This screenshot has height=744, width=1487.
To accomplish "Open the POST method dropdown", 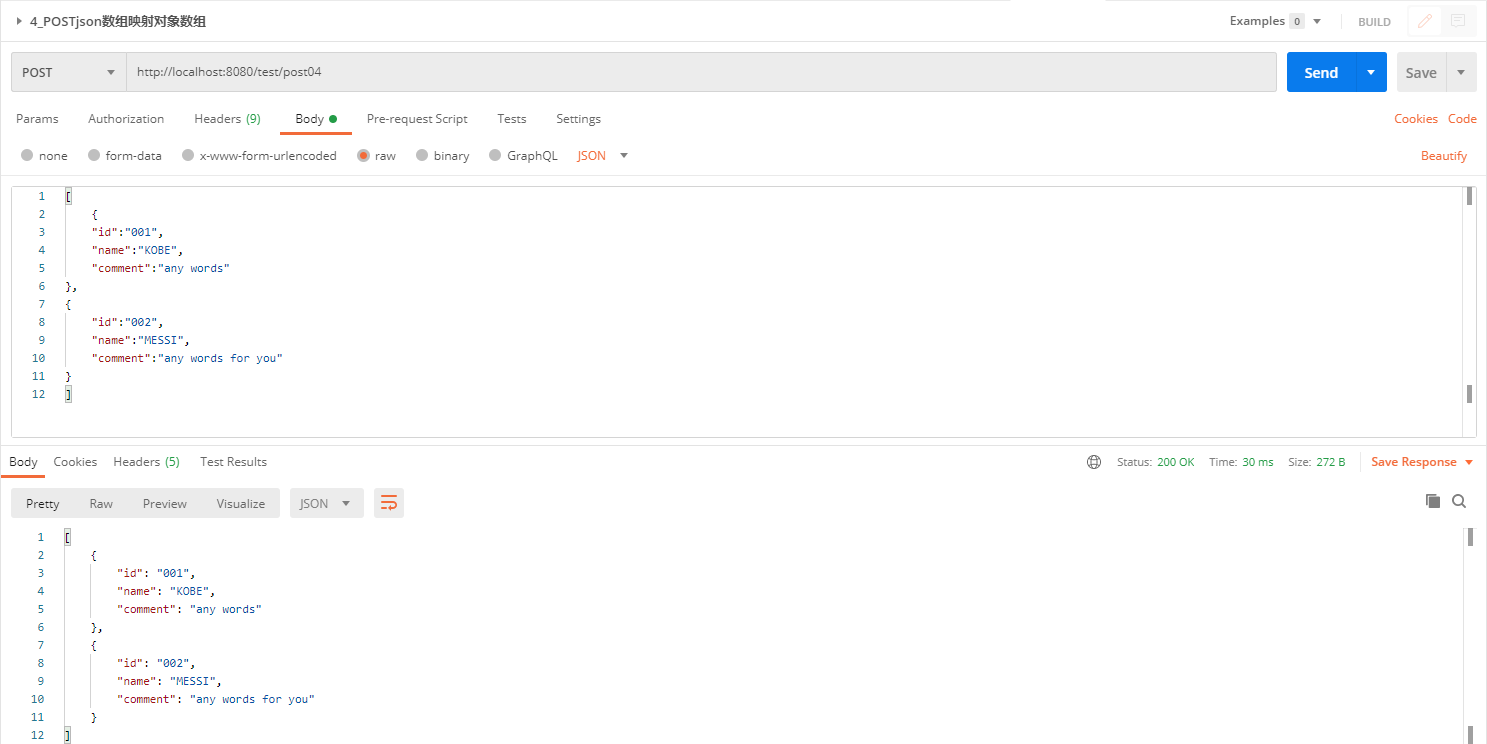I will [67, 72].
